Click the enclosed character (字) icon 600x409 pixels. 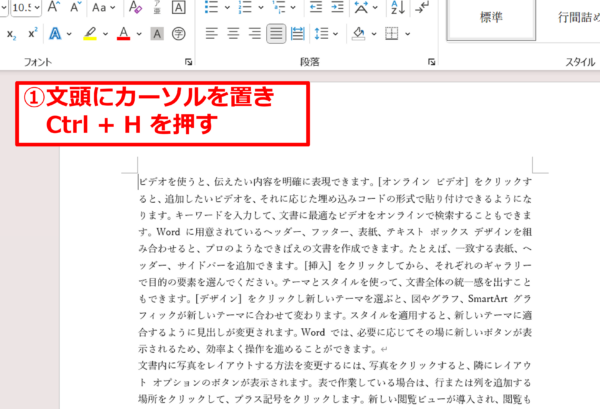179,33
